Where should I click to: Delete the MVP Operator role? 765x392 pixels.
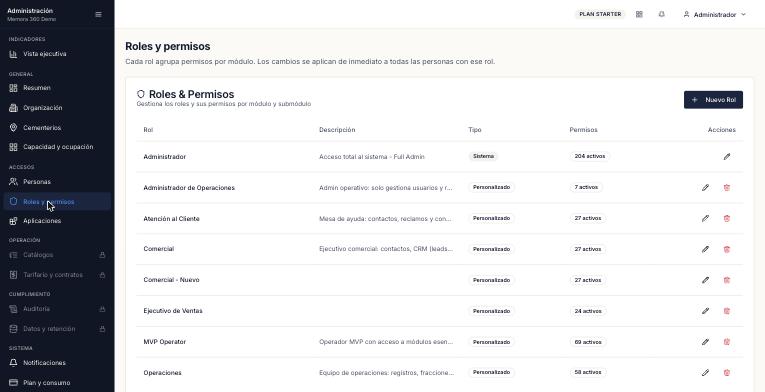[726, 342]
